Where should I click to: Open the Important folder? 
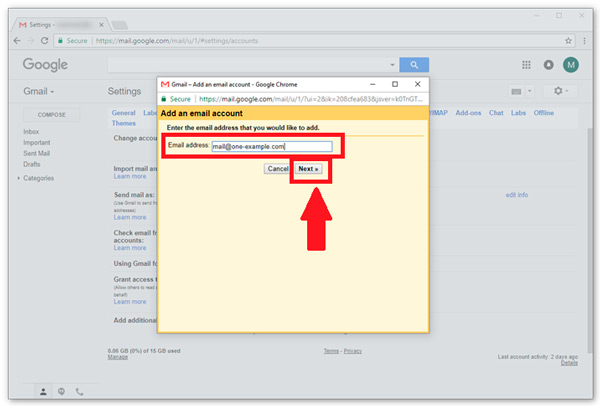click(x=37, y=142)
